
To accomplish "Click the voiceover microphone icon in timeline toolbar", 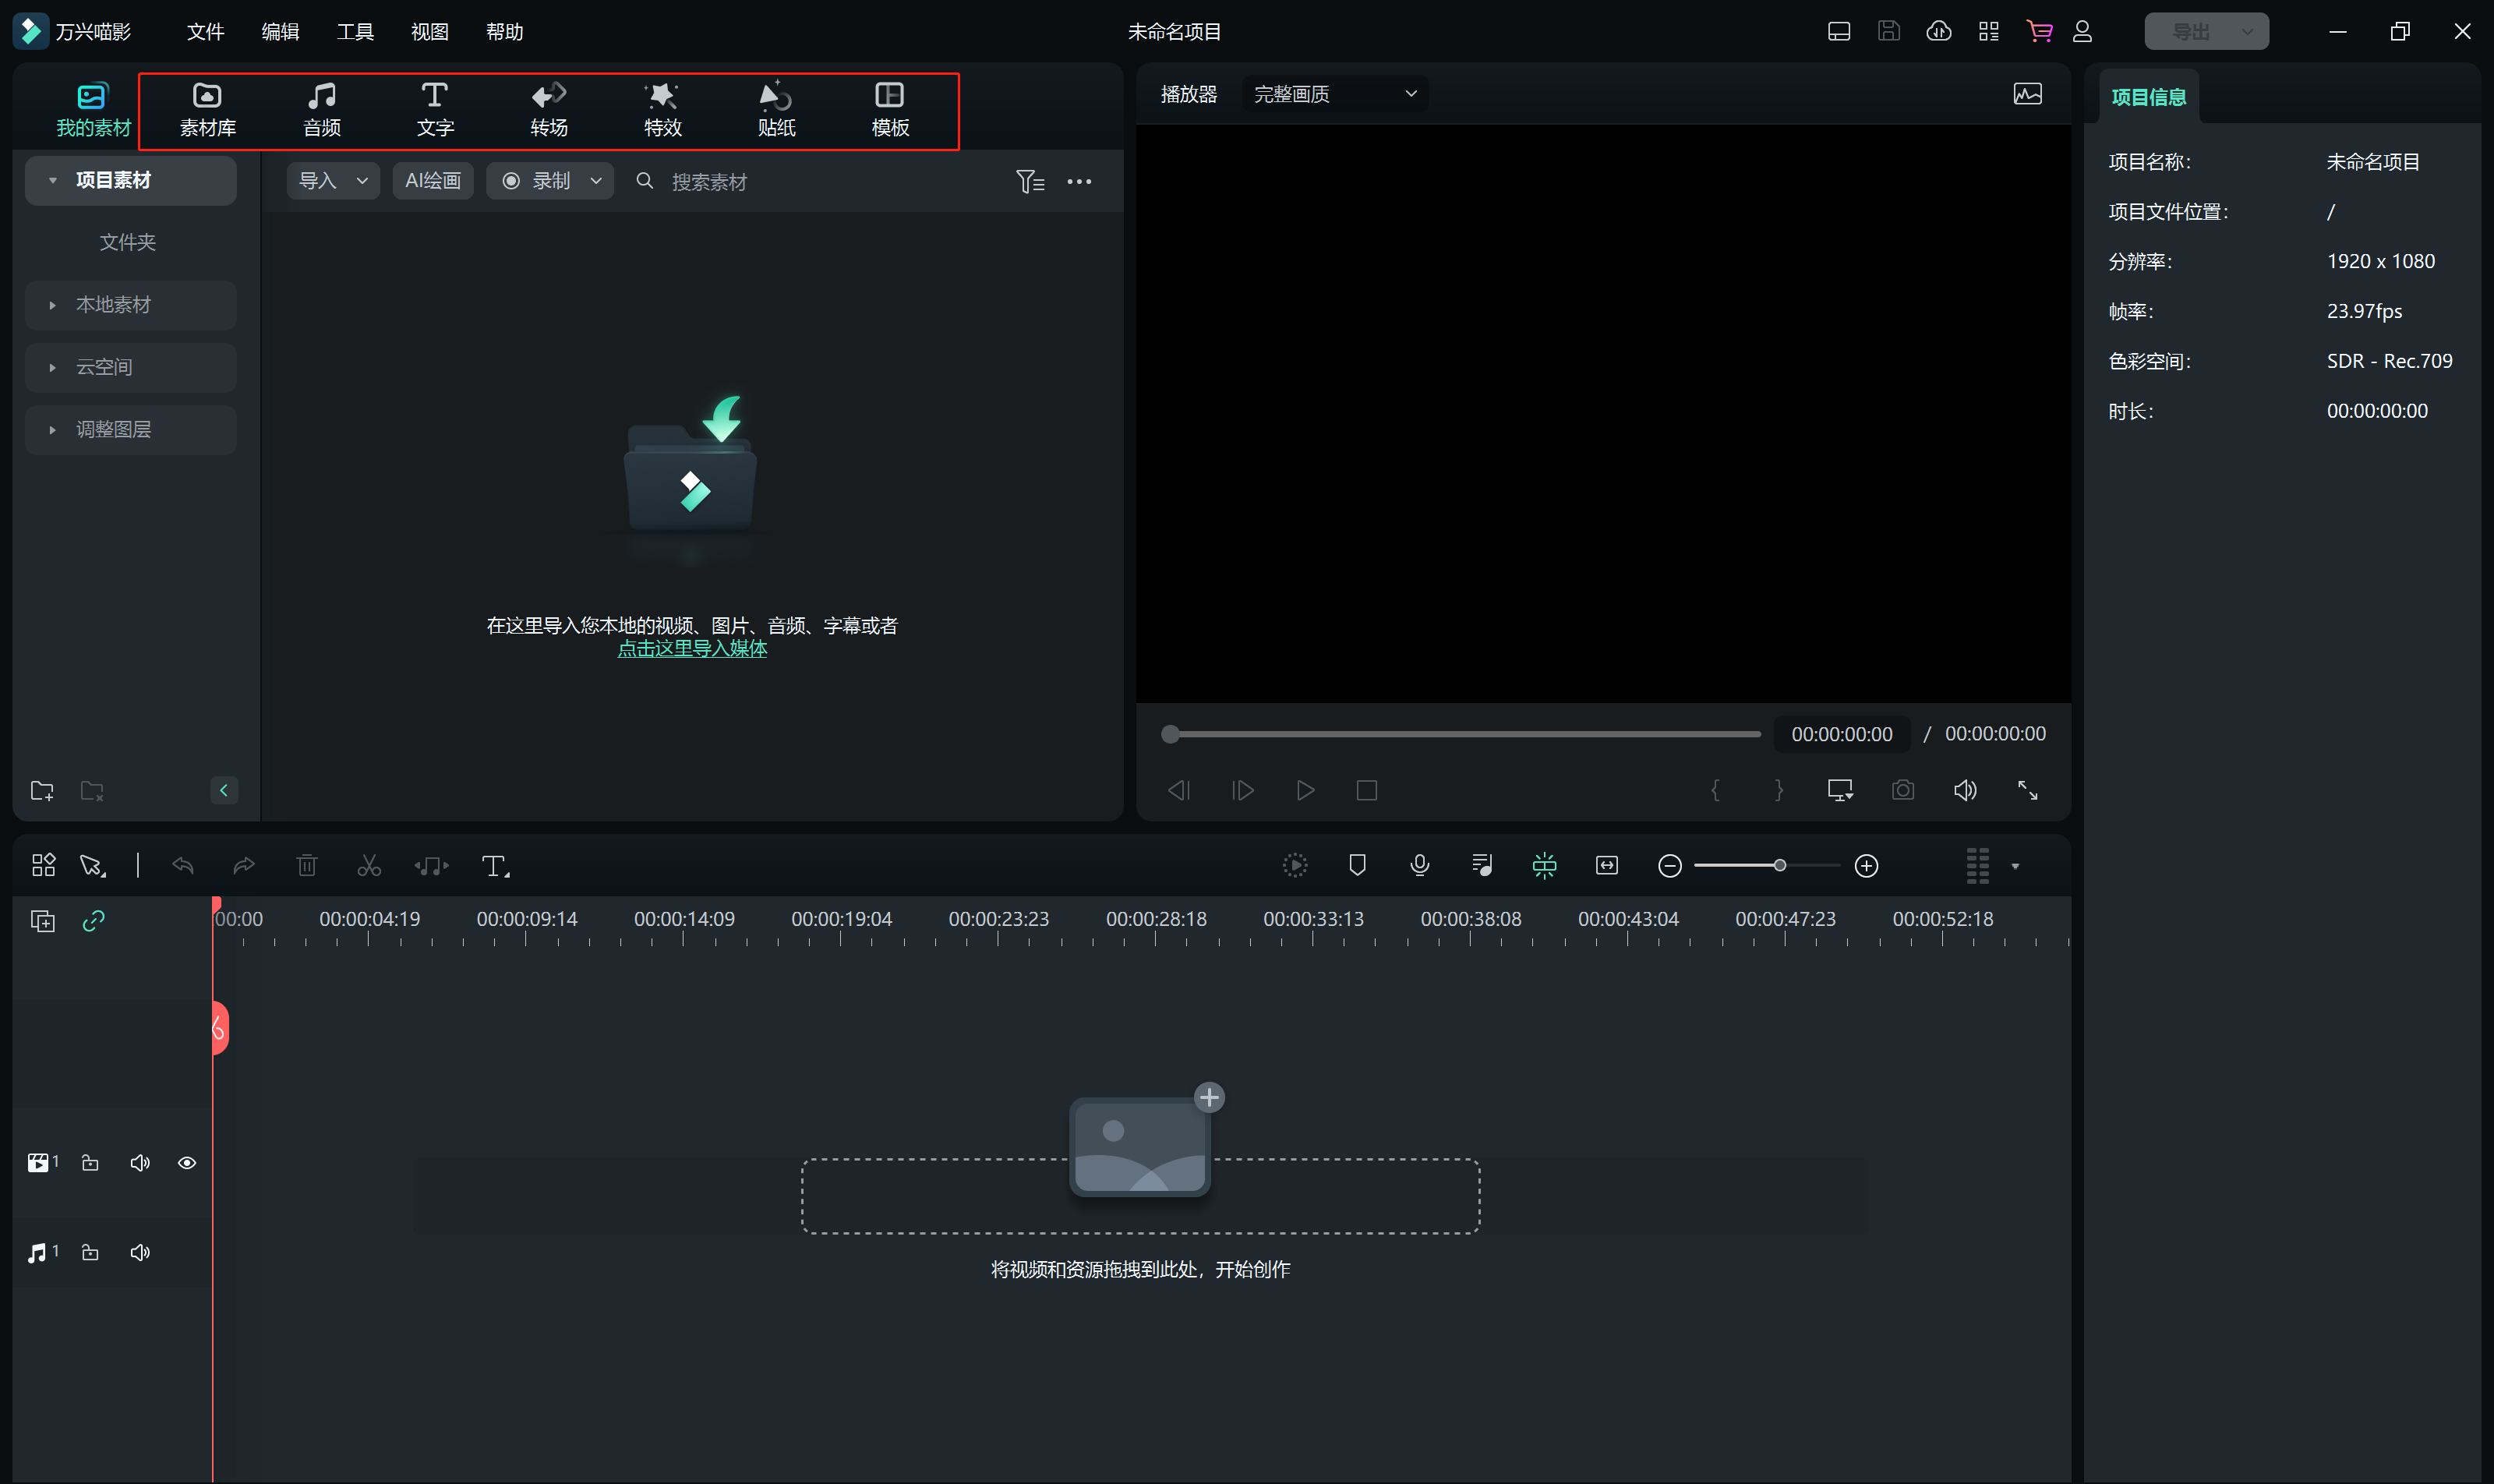I will point(1419,865).
